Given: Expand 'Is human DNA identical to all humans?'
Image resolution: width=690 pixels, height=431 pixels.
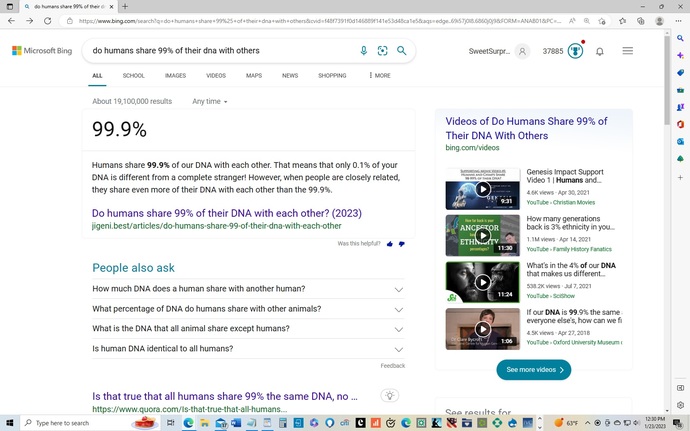Looking at the screenshot, I should [x=248, y=349].
